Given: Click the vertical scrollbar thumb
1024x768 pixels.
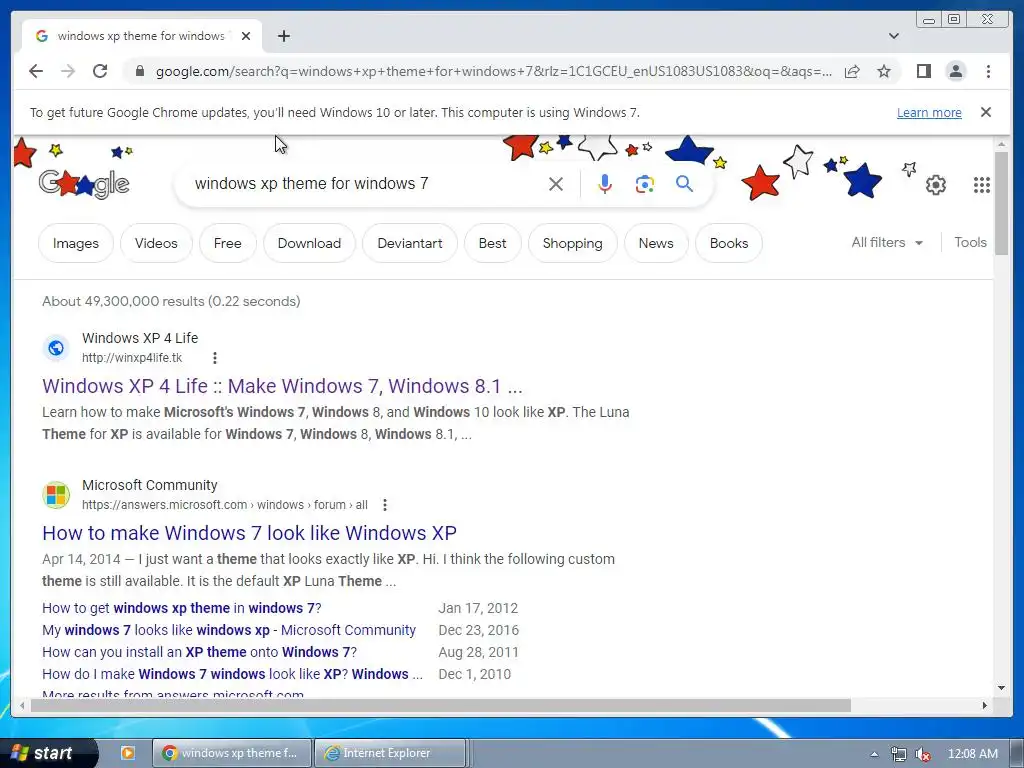Looking at the screenshot, I should pyautogui.click(x=1001, y=204).
